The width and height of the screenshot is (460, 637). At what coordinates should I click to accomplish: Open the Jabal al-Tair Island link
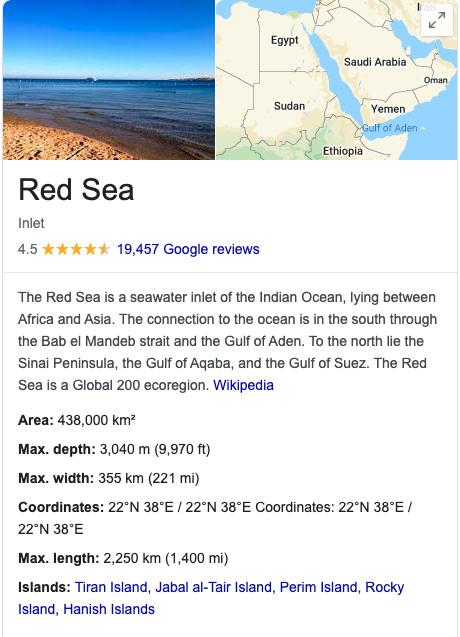[x=213, y=587]
